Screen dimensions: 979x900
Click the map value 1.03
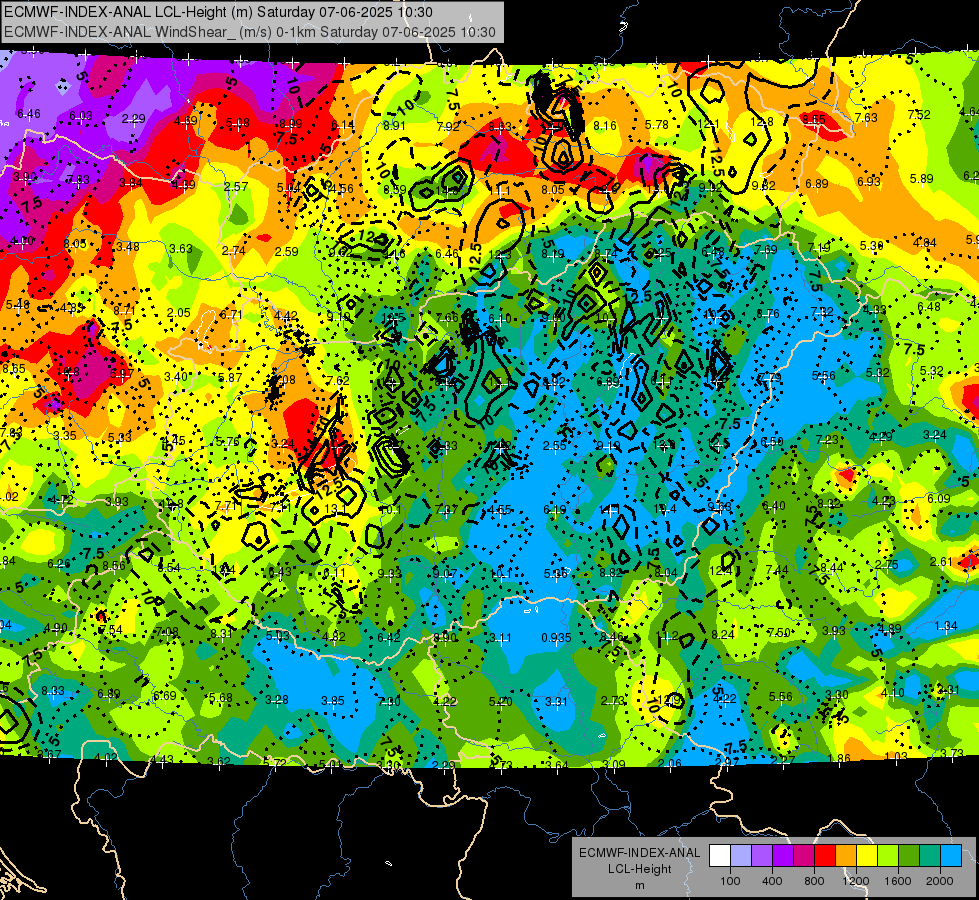896,756
